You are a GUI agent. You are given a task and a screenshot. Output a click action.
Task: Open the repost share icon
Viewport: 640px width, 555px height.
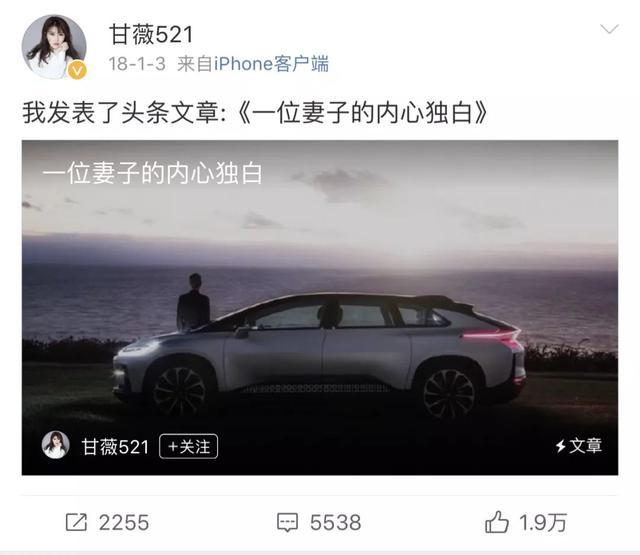coord(76,522)
